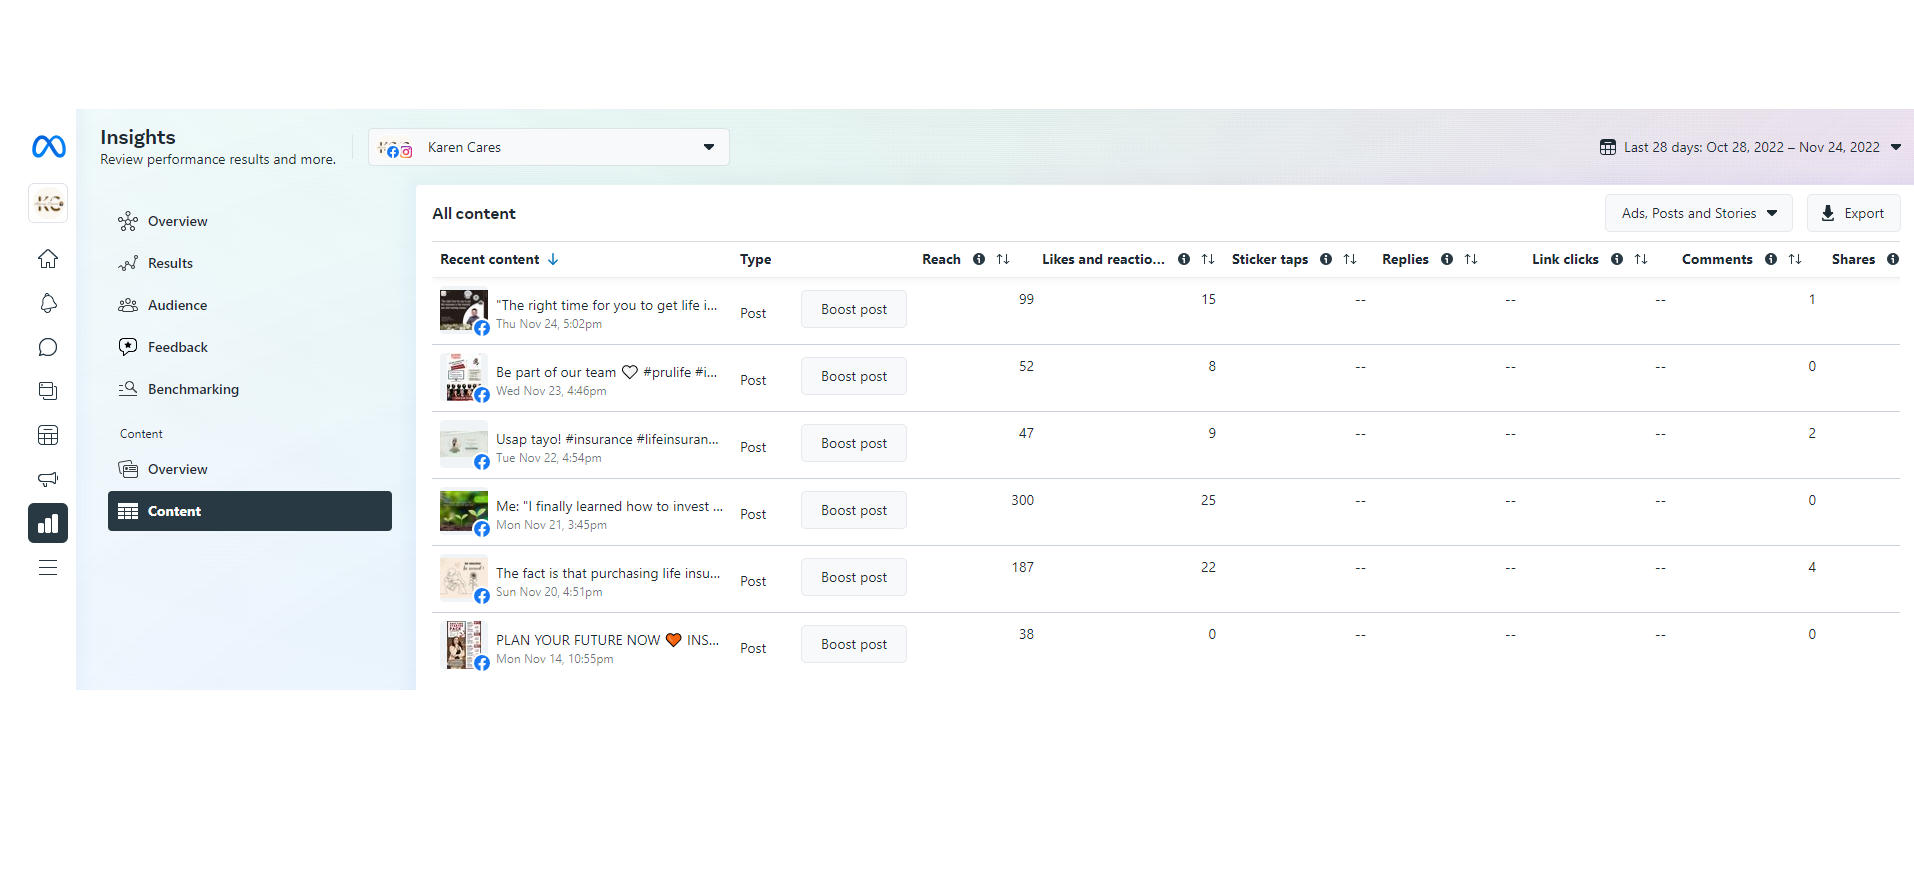Image resolution: width=1914 pixels, height=885 pixels.
Task: Toggle sort arrows on Comments column
Action: coord(1795,259)
